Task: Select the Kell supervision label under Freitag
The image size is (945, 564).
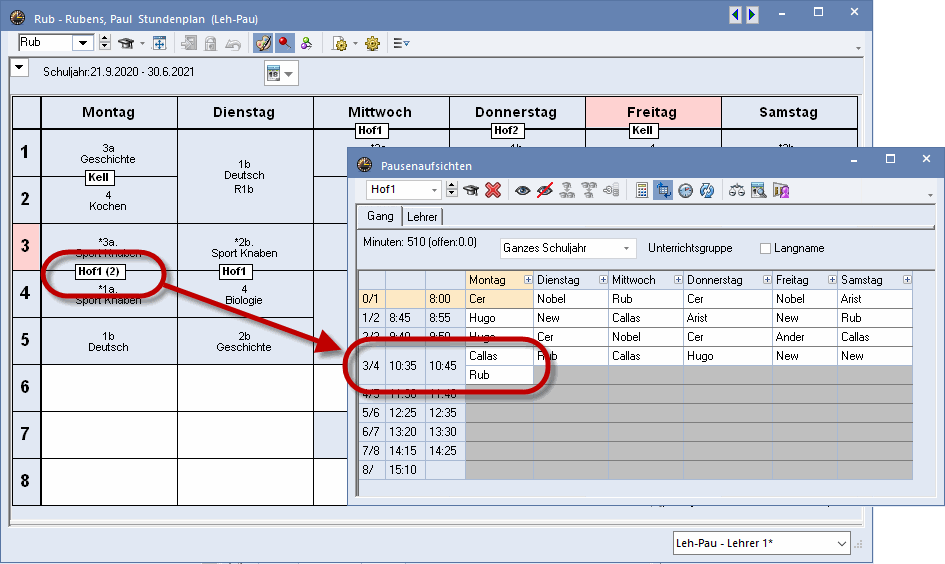Action: click(642, 130)
